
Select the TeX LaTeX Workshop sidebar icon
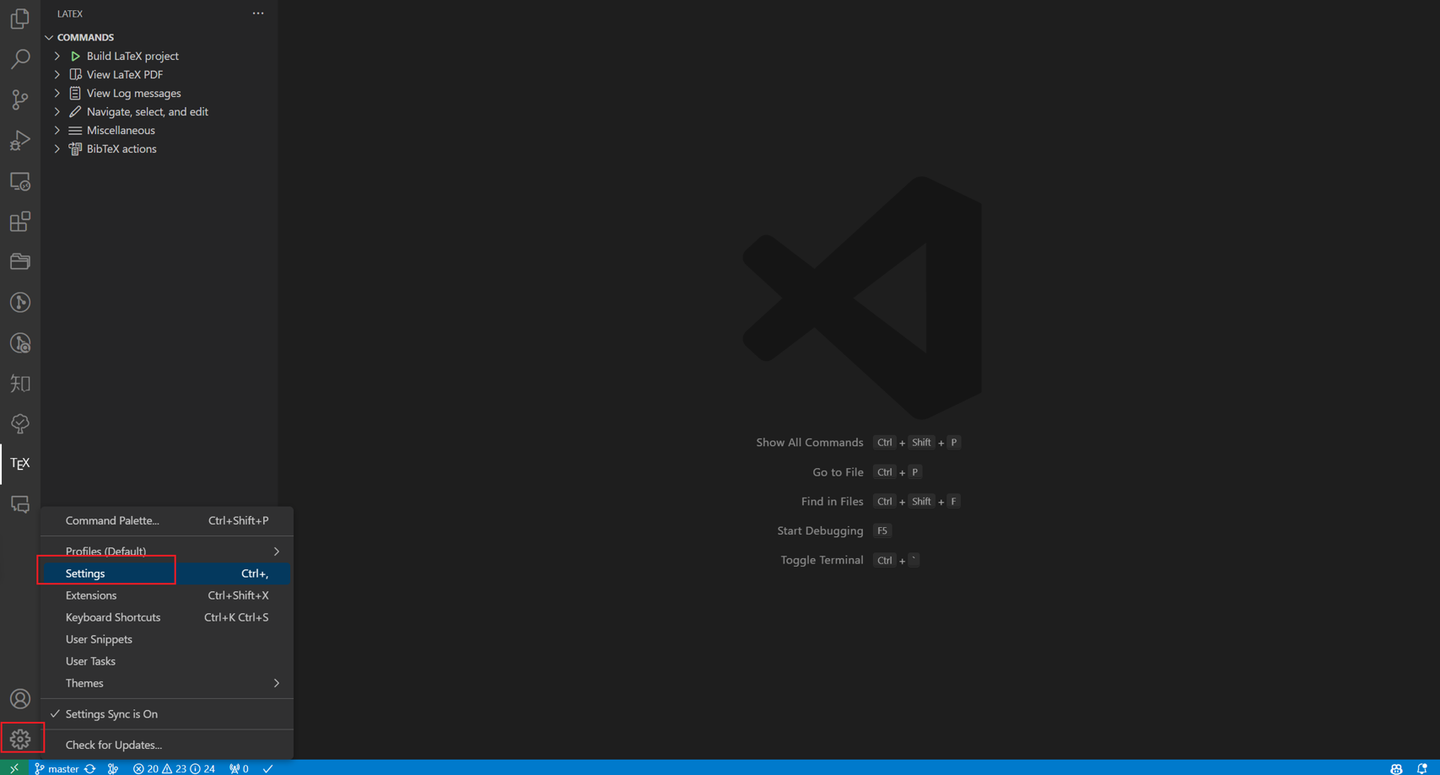coord(20,463)
